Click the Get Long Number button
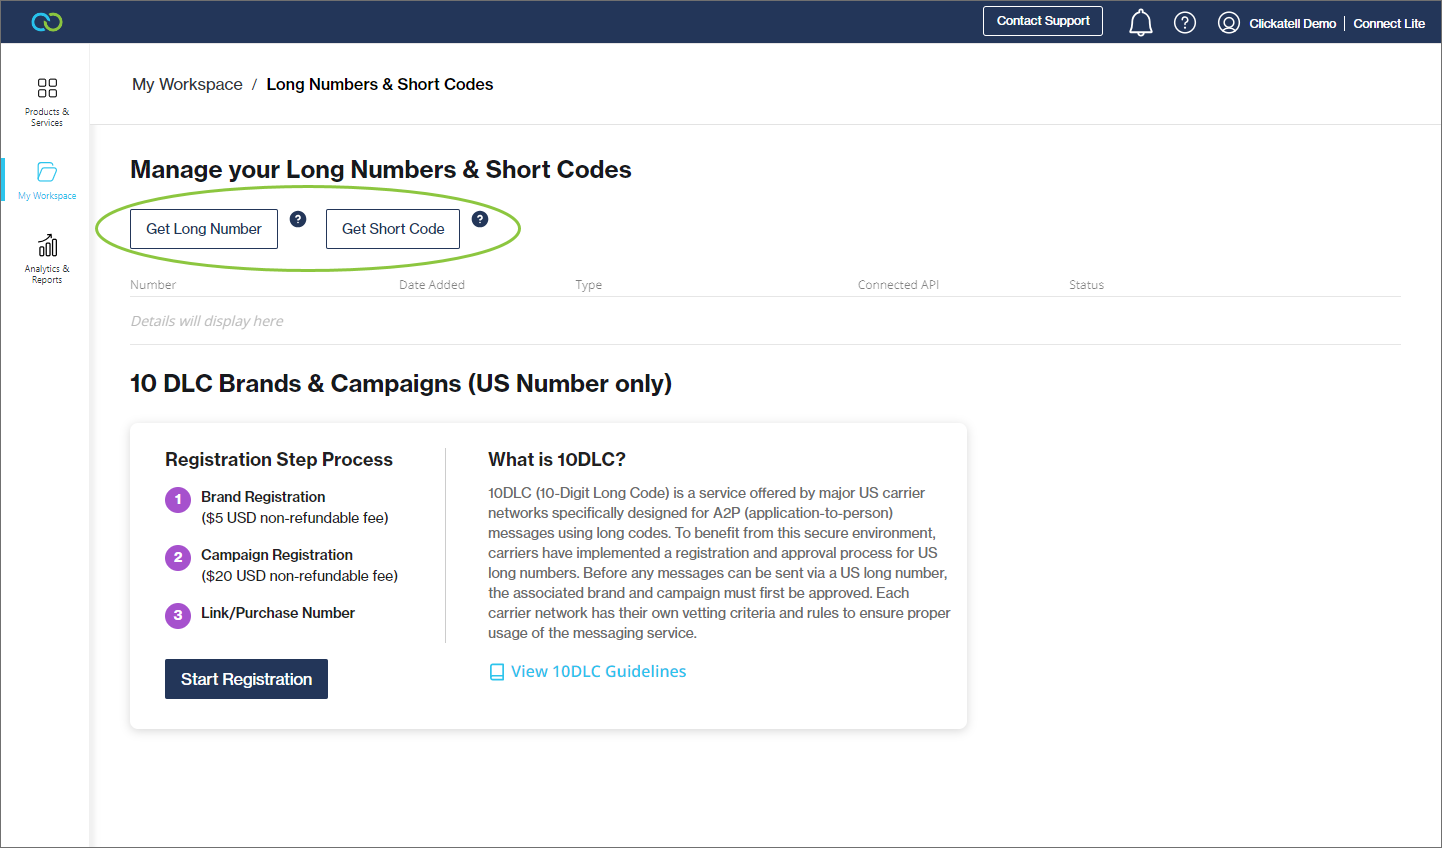 point(204,229)
